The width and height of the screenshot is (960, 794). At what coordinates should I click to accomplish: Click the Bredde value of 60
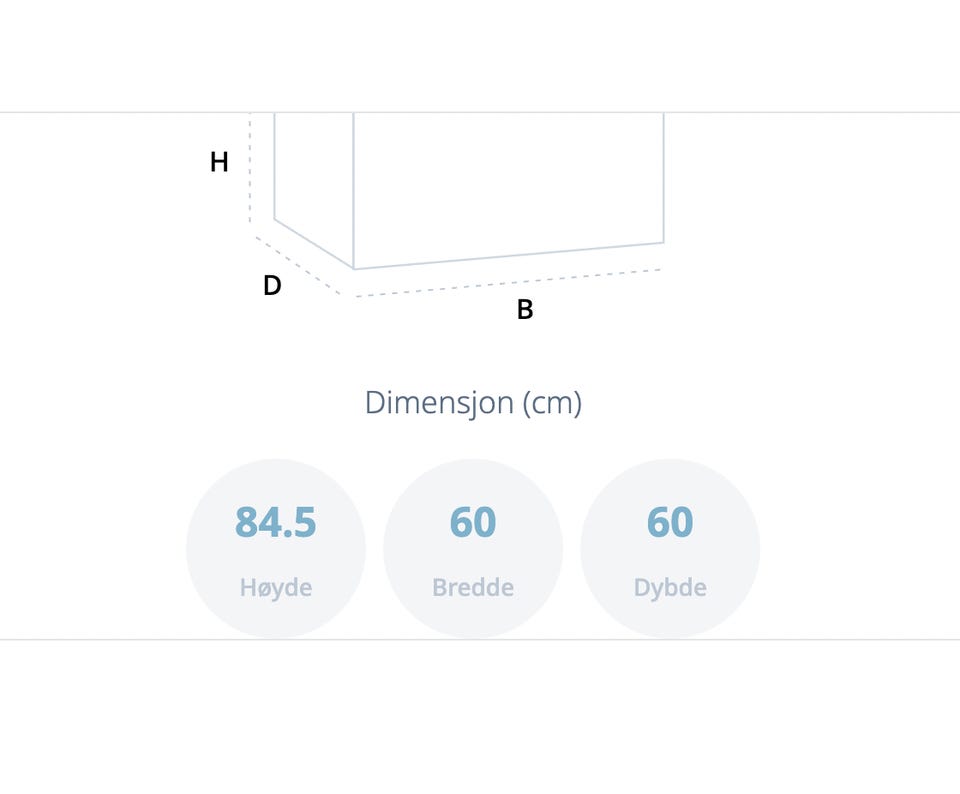[473, 522]
